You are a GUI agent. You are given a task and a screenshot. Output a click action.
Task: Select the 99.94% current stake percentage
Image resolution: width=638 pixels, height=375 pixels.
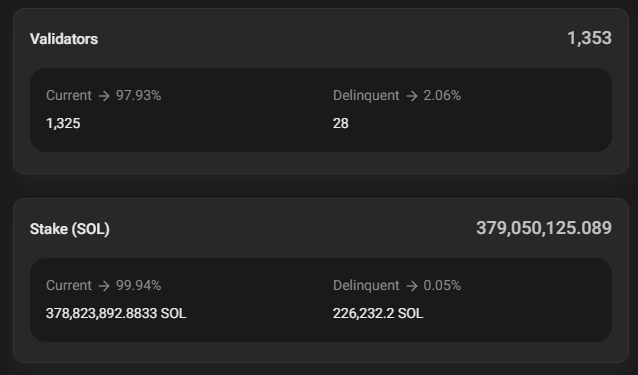(x=139, y=286)
